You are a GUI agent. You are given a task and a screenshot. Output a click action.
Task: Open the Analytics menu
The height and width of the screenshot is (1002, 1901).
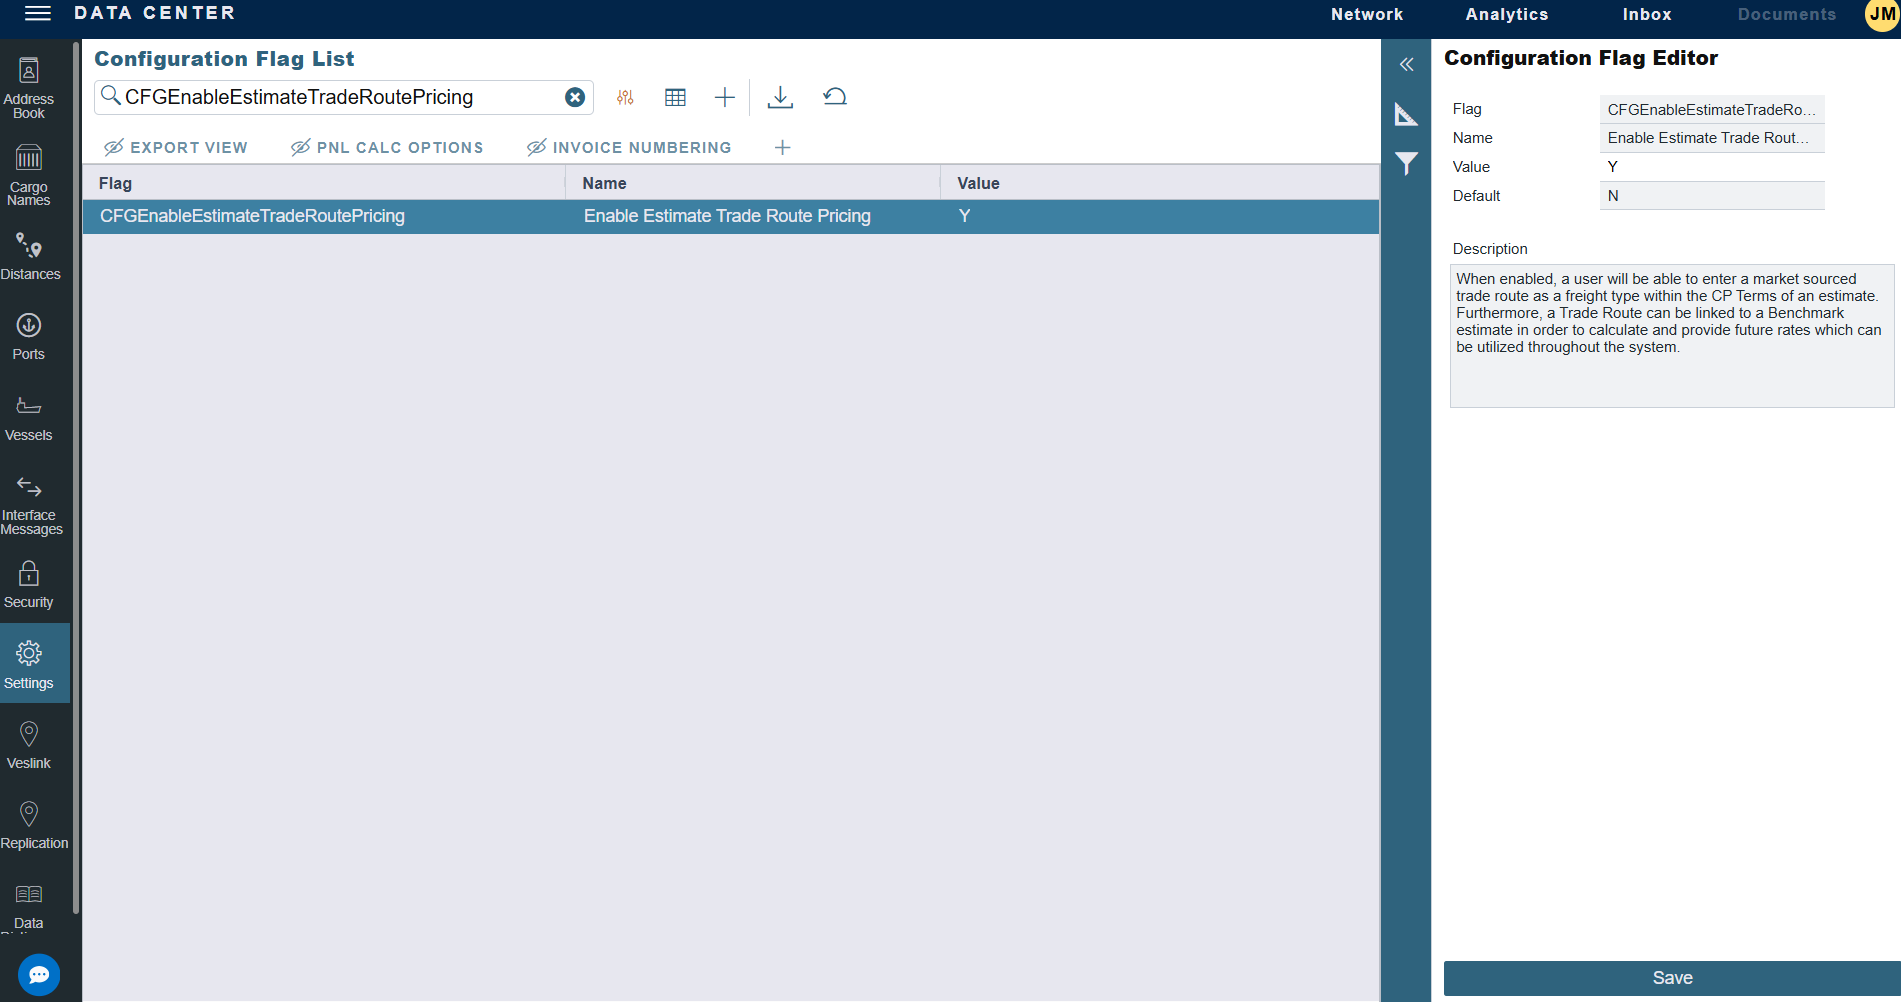(1506, 15)
